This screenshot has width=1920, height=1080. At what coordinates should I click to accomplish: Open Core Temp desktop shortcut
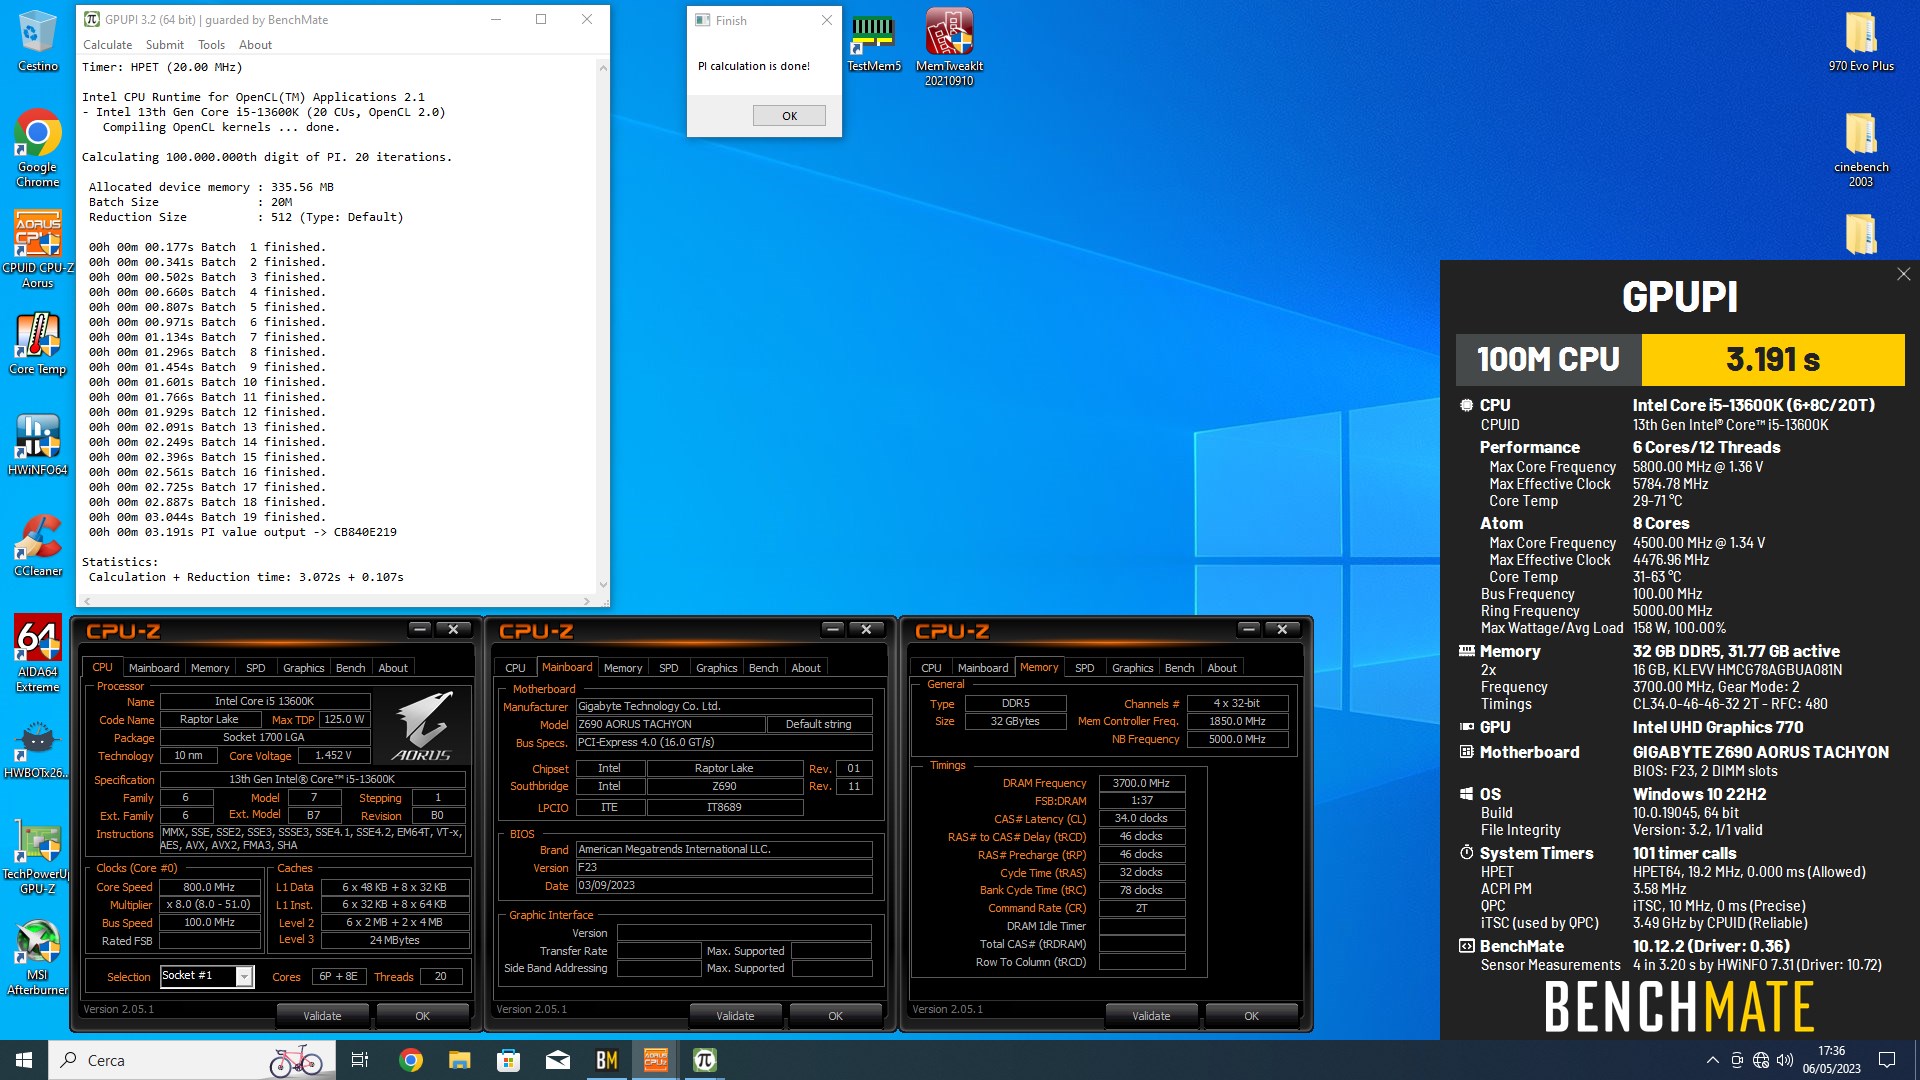click(x=38, y=344)
